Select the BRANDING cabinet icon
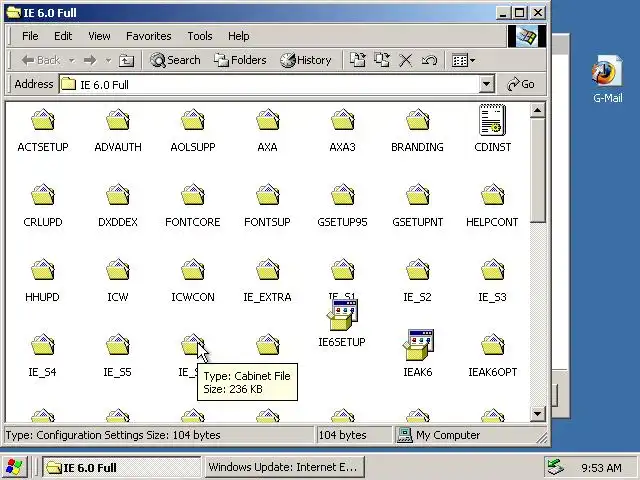This screenshot has height=480, width=640. (x=418, y=120)
